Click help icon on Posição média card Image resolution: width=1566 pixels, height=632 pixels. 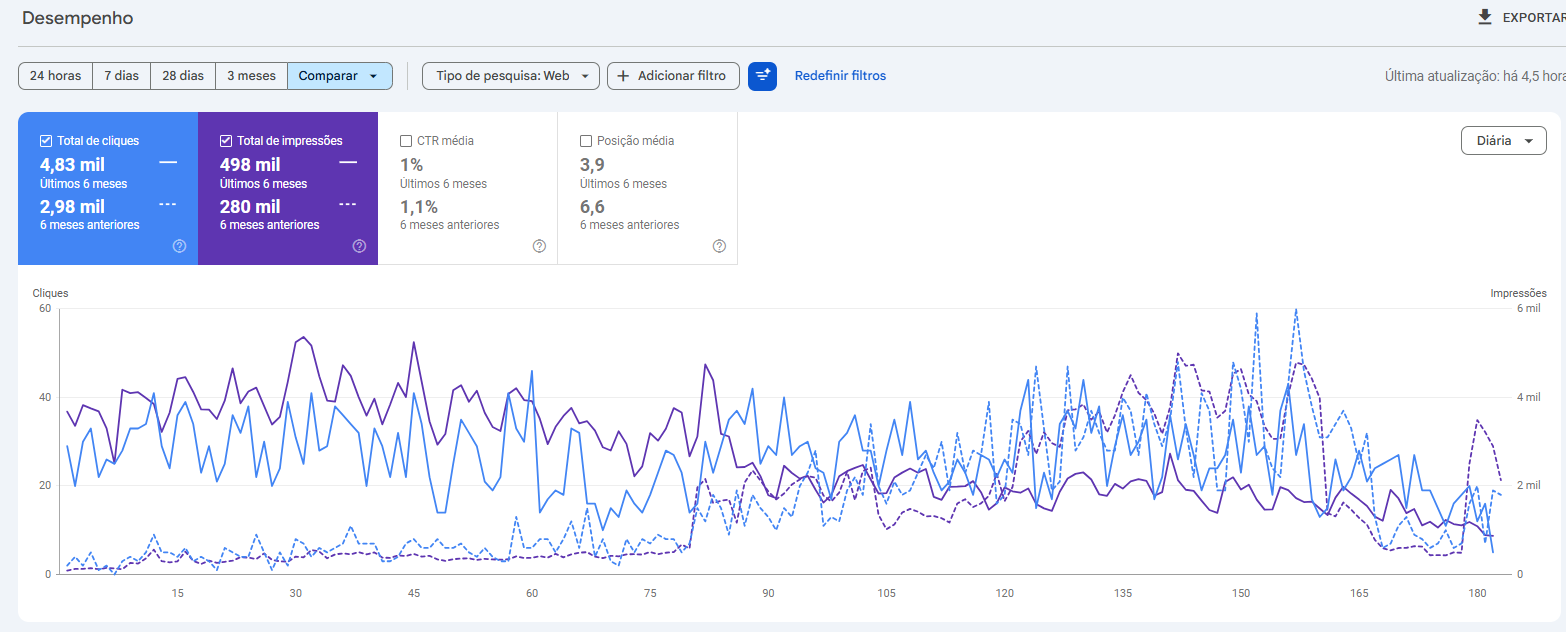[719, 246]
